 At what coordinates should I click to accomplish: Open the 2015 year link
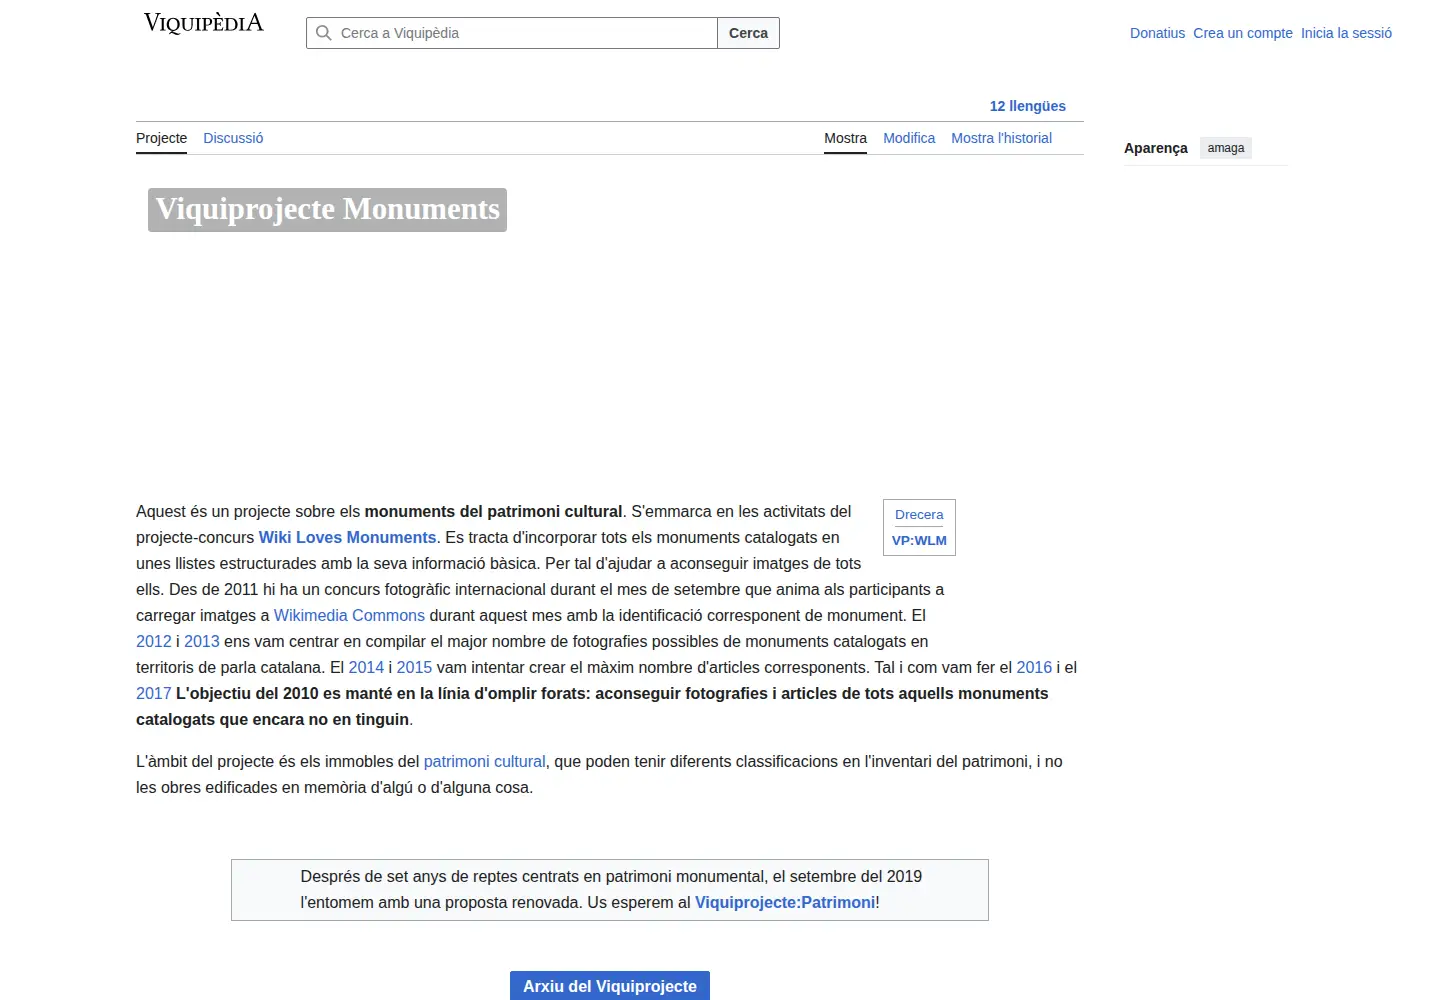(414, 668)
